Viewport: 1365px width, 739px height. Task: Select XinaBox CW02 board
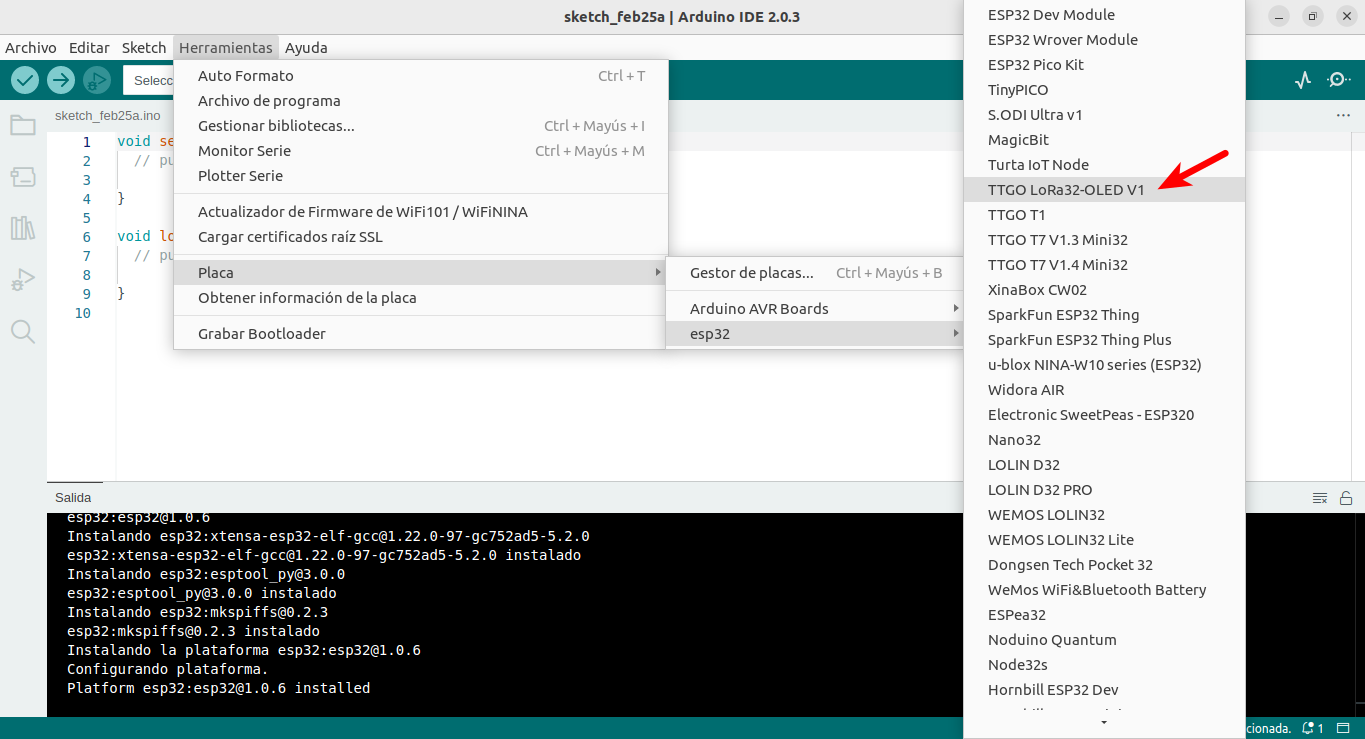(x=1104, y=290)
